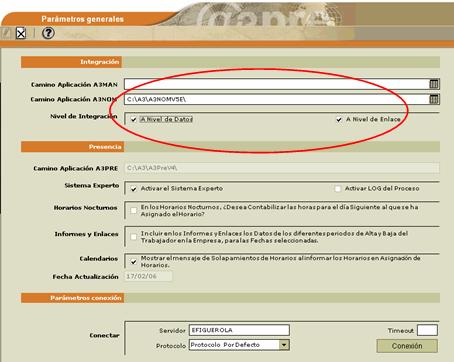Toggle Activar el Sistema Experto checkbox
454x362 pixels.
[134, 189]
